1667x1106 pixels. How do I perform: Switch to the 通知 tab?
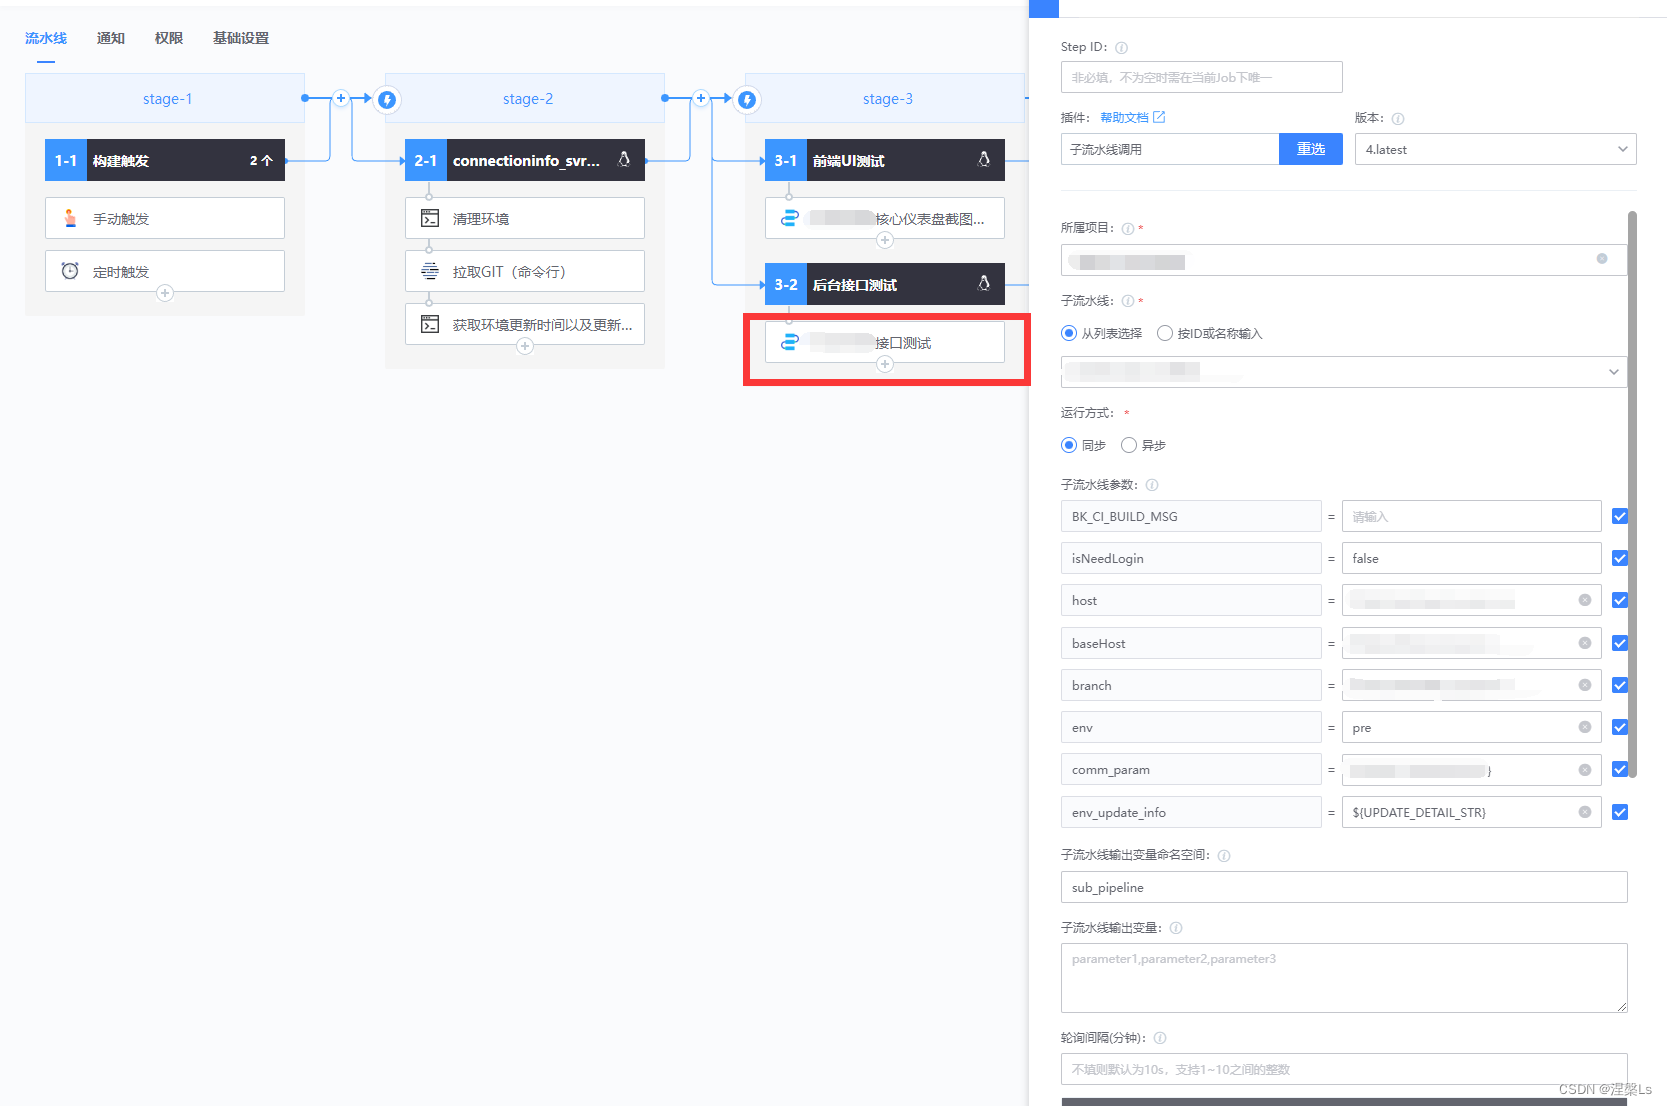pyautogui.click(x=111, y=38)
